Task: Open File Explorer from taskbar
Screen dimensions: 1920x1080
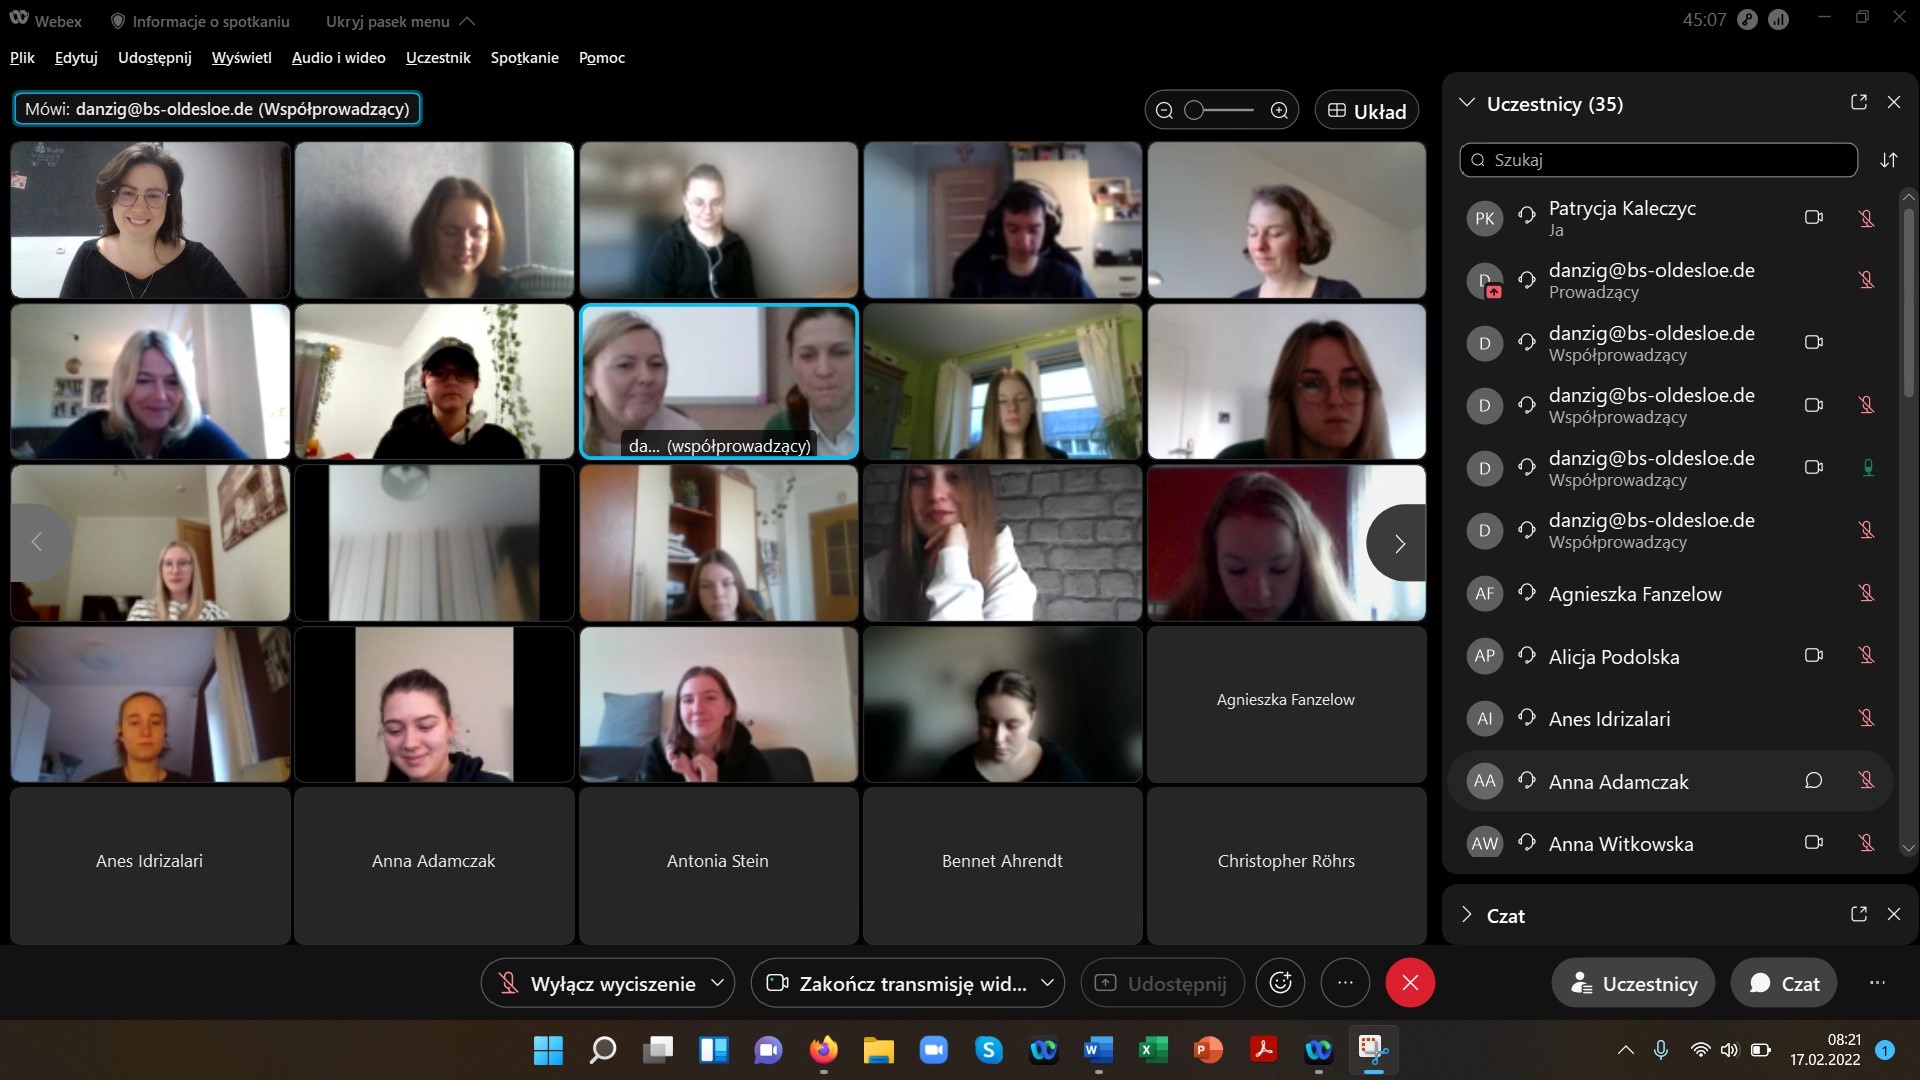Action: [x=878, y=1050]
